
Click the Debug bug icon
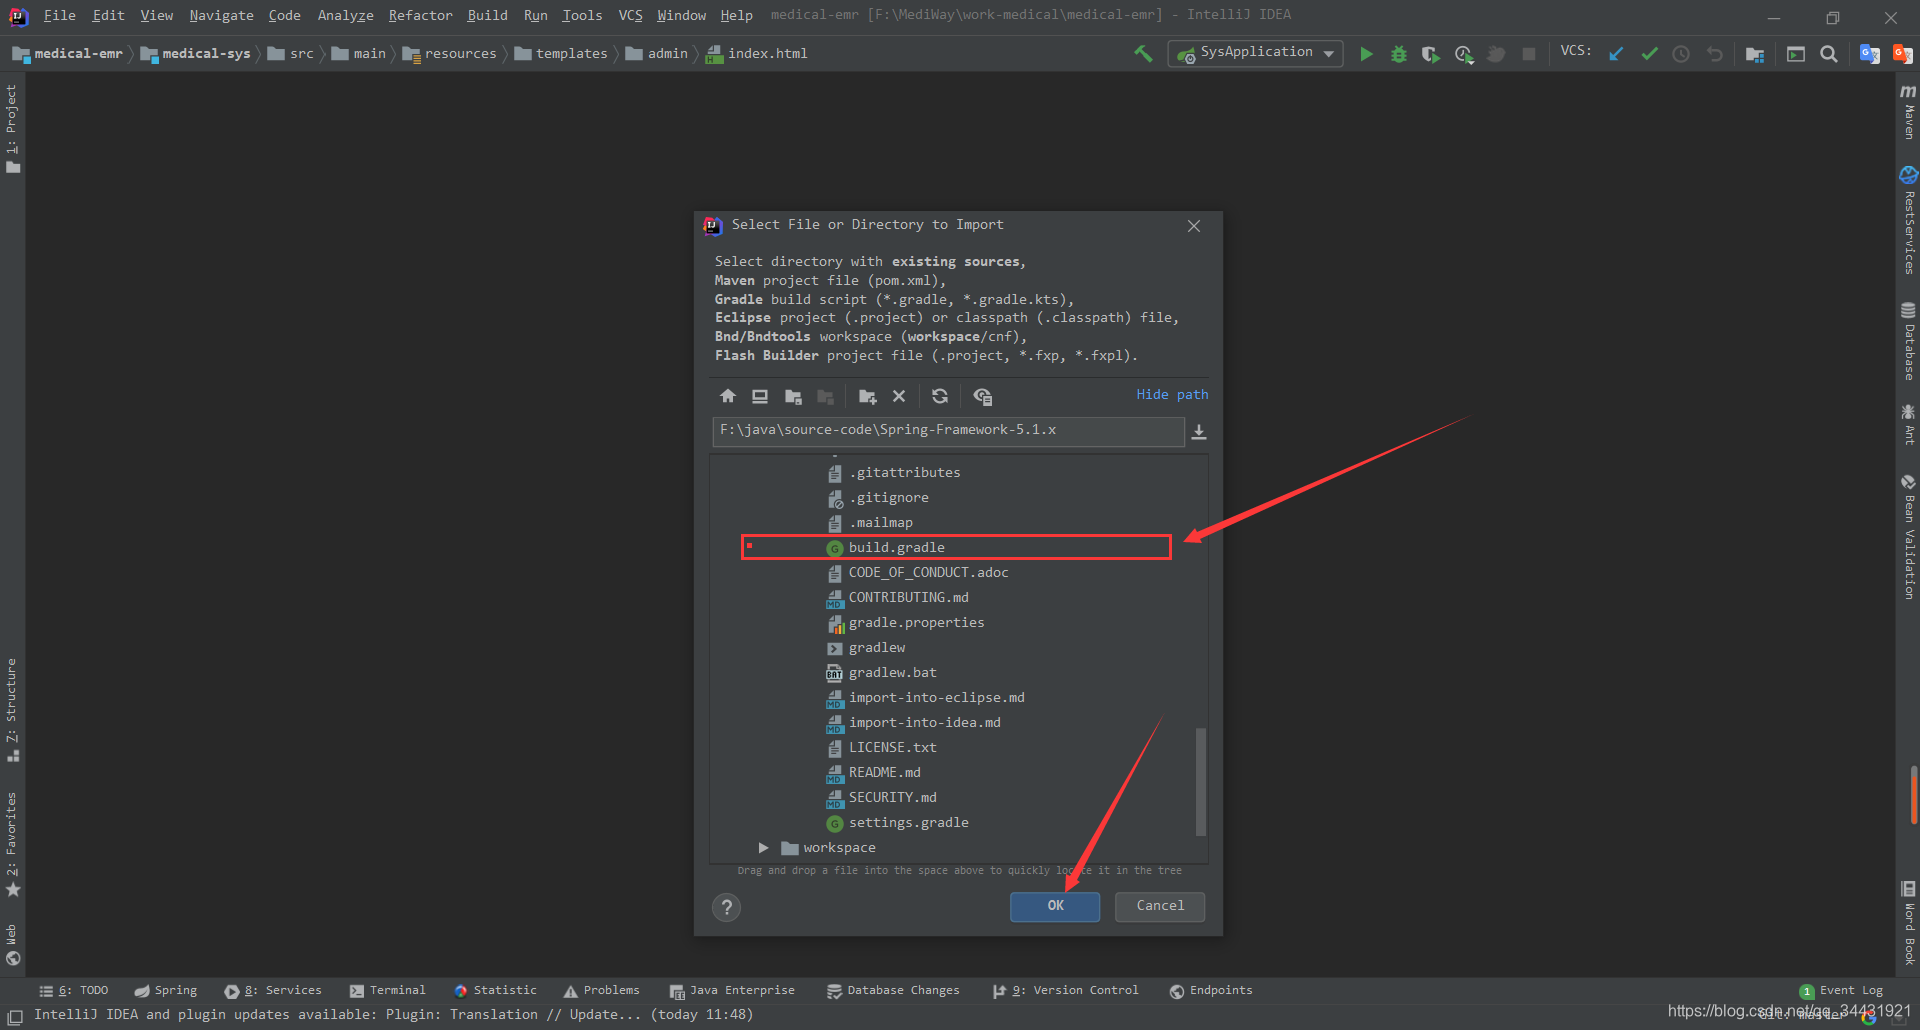[x=1399, y=54]
